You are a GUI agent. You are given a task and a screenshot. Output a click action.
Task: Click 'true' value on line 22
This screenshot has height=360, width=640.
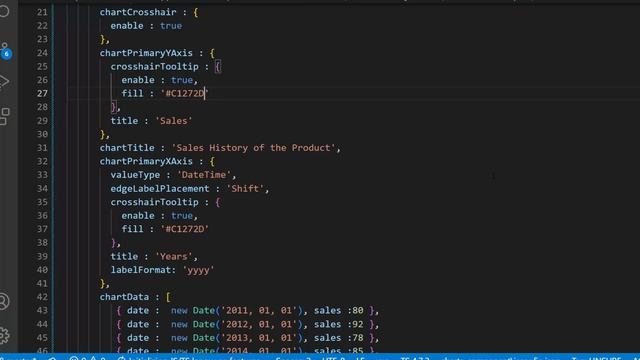(171, 26)
